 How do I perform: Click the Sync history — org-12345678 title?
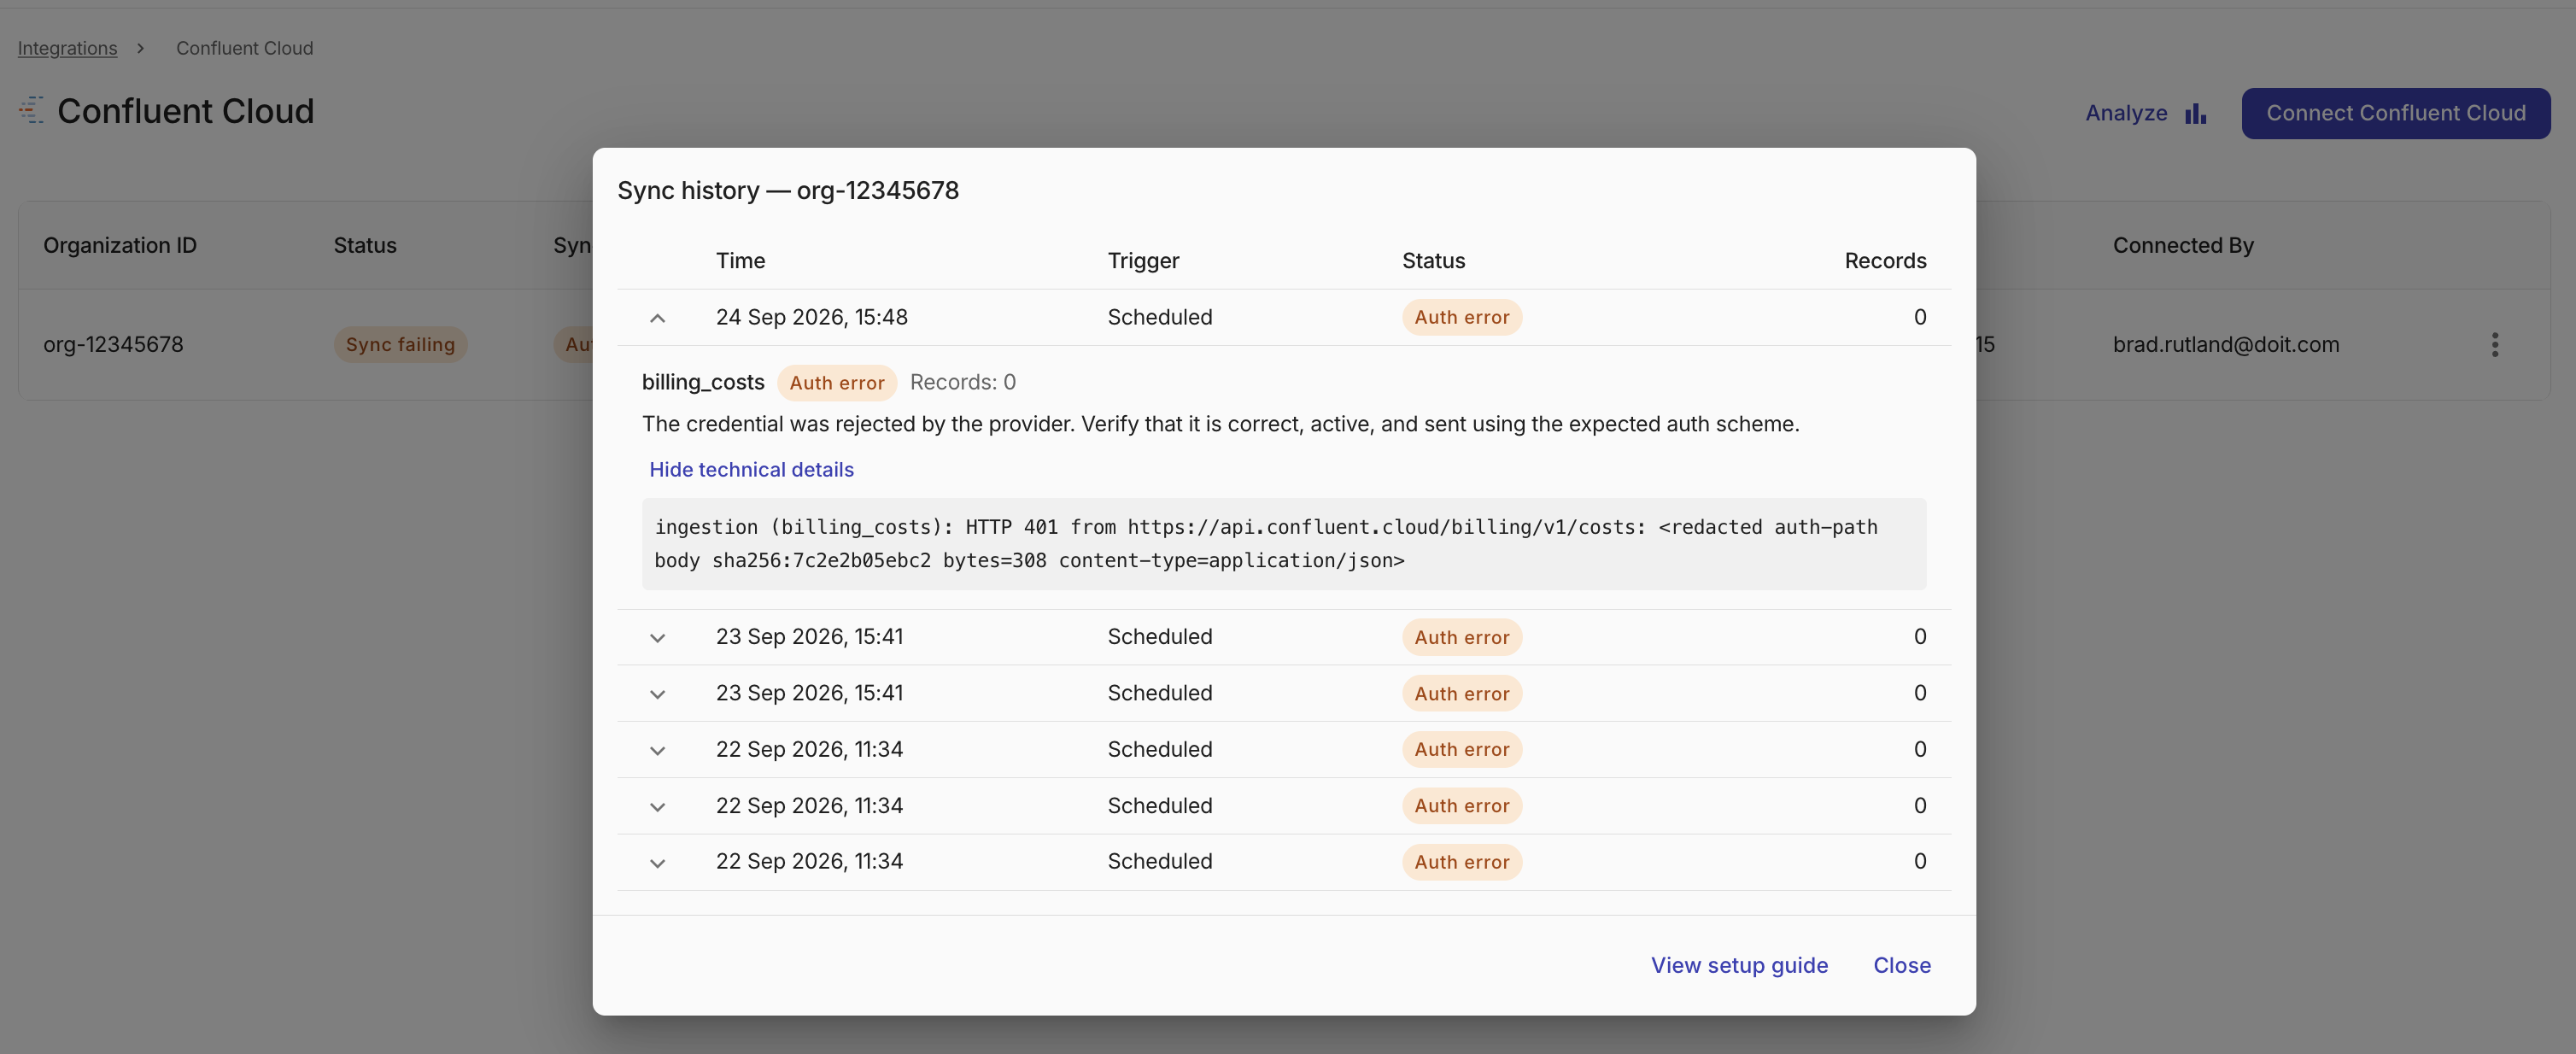[x=787, y=190]
